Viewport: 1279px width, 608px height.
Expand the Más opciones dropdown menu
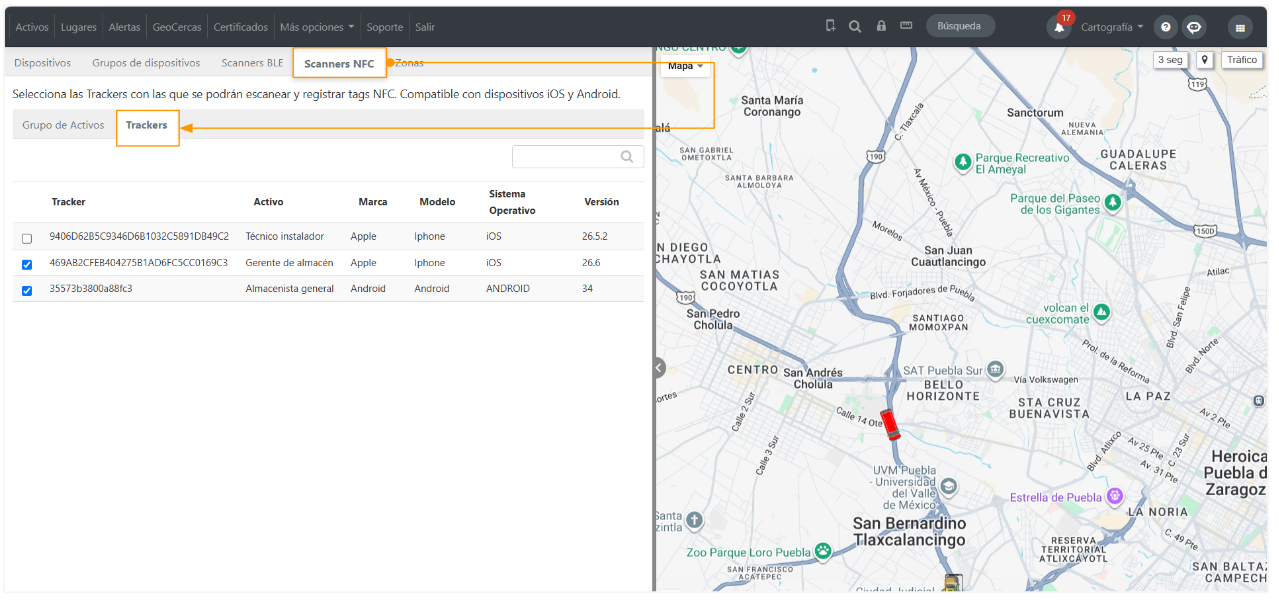[317, 27]
